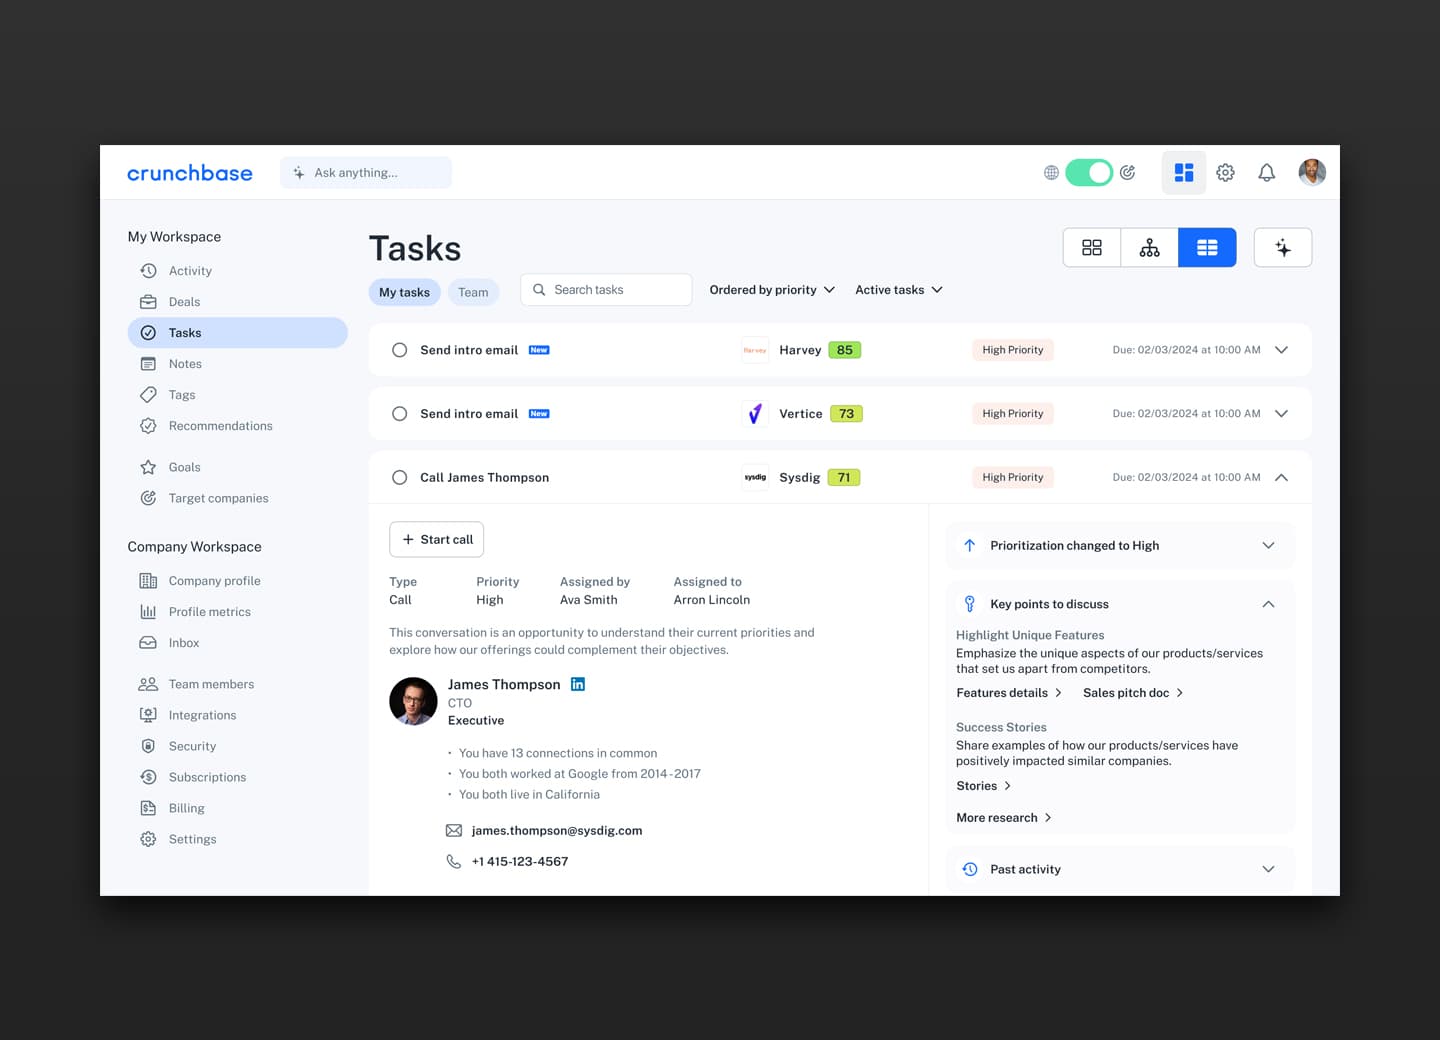The height and width of the screenshot is (1040, 1440).
Task: Select the Team tab
Action: [473, 292]
